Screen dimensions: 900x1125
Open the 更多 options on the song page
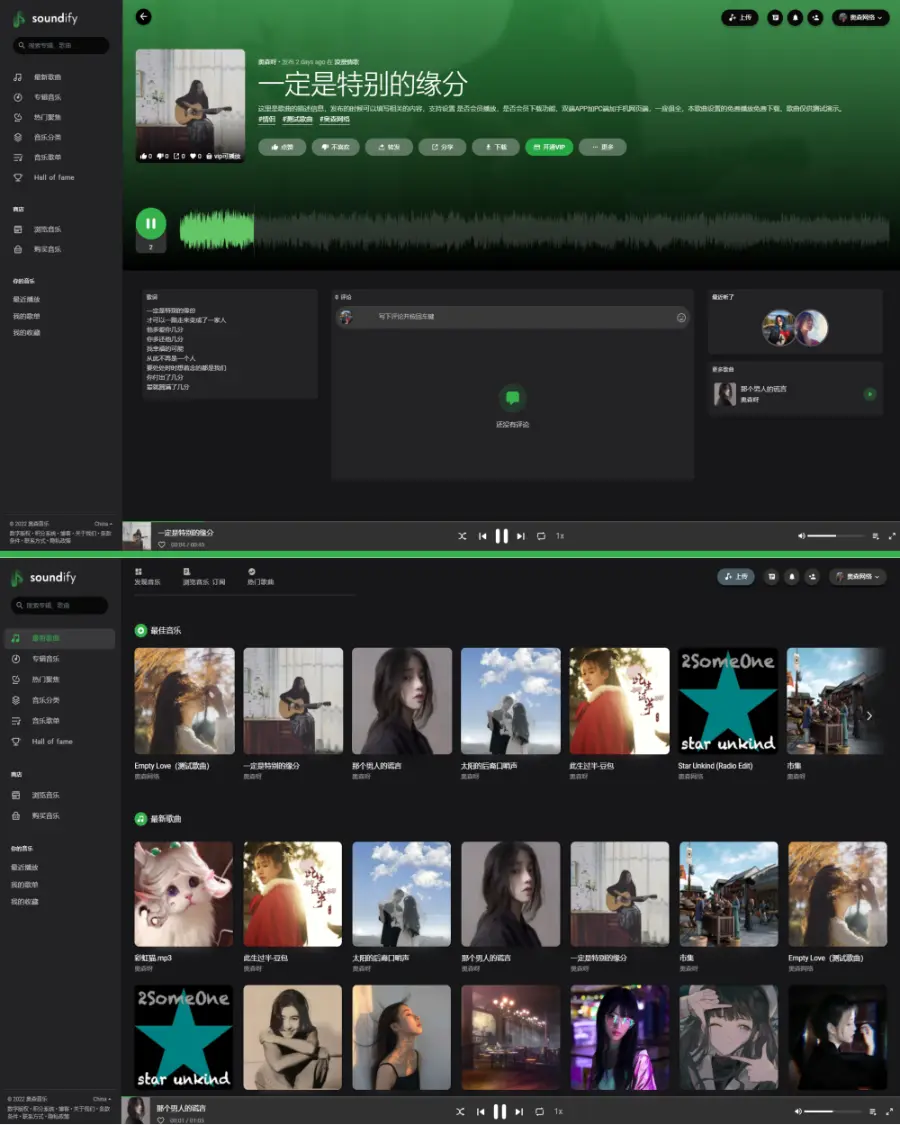[x=602, y=147]
